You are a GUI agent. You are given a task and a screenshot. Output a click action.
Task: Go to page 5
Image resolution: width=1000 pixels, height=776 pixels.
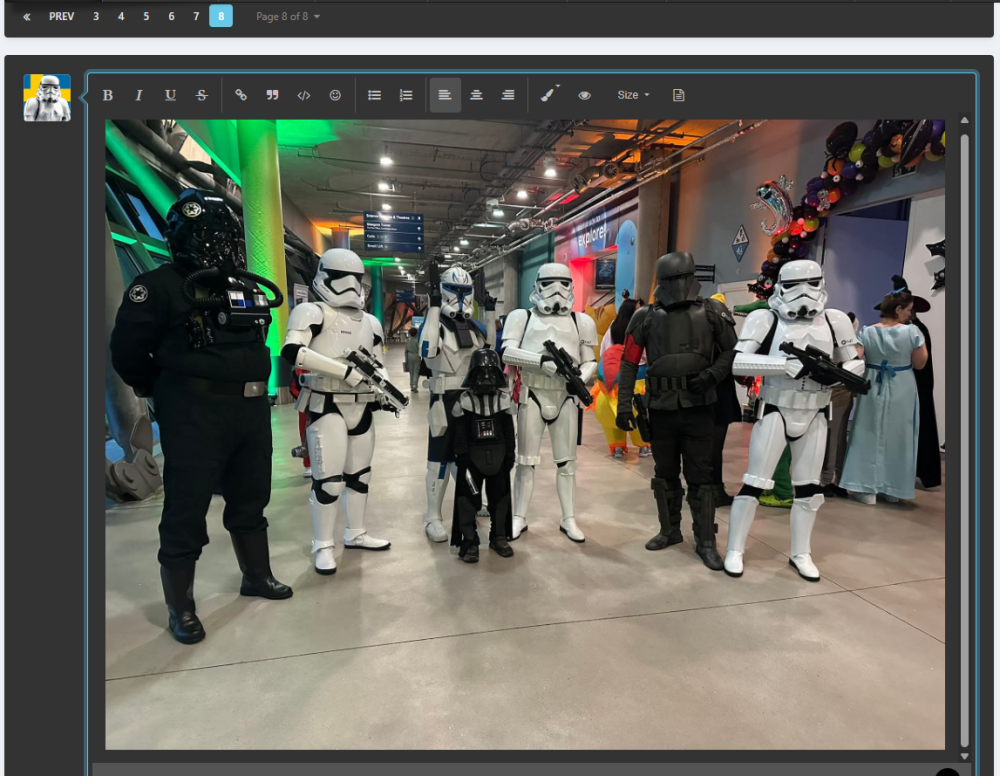click(x=146, y=17)
